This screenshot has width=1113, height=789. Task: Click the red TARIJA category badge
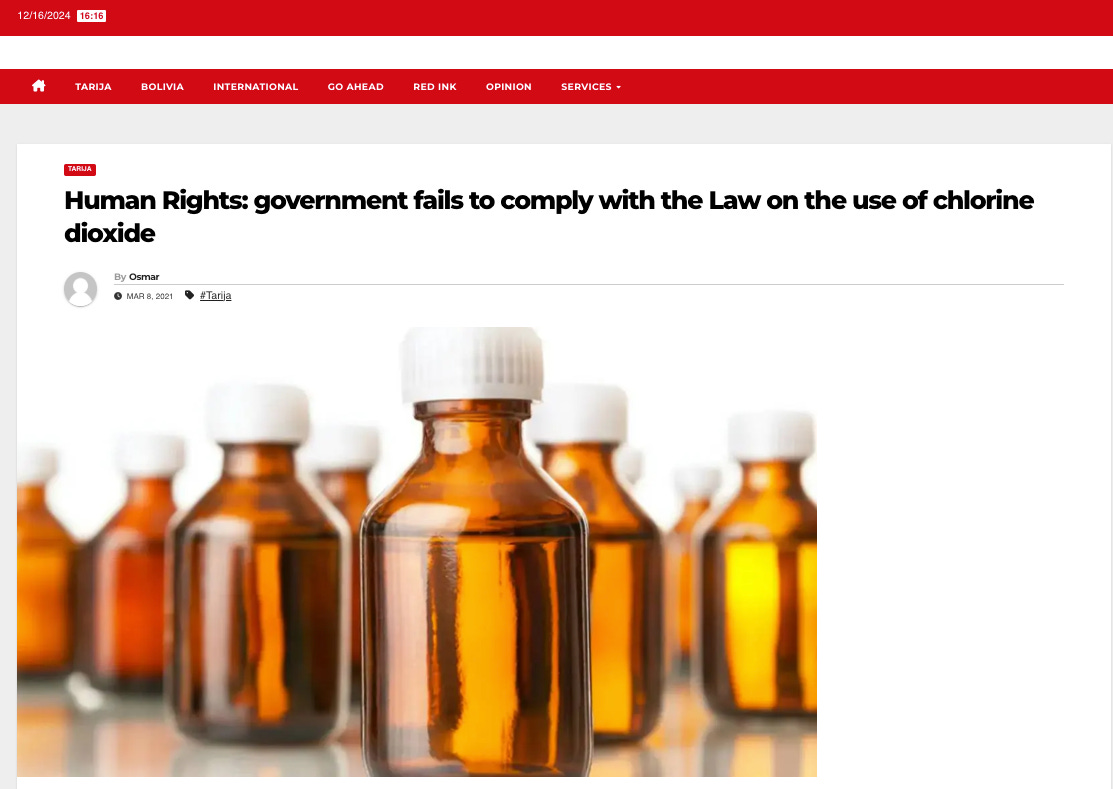(80, 169)
